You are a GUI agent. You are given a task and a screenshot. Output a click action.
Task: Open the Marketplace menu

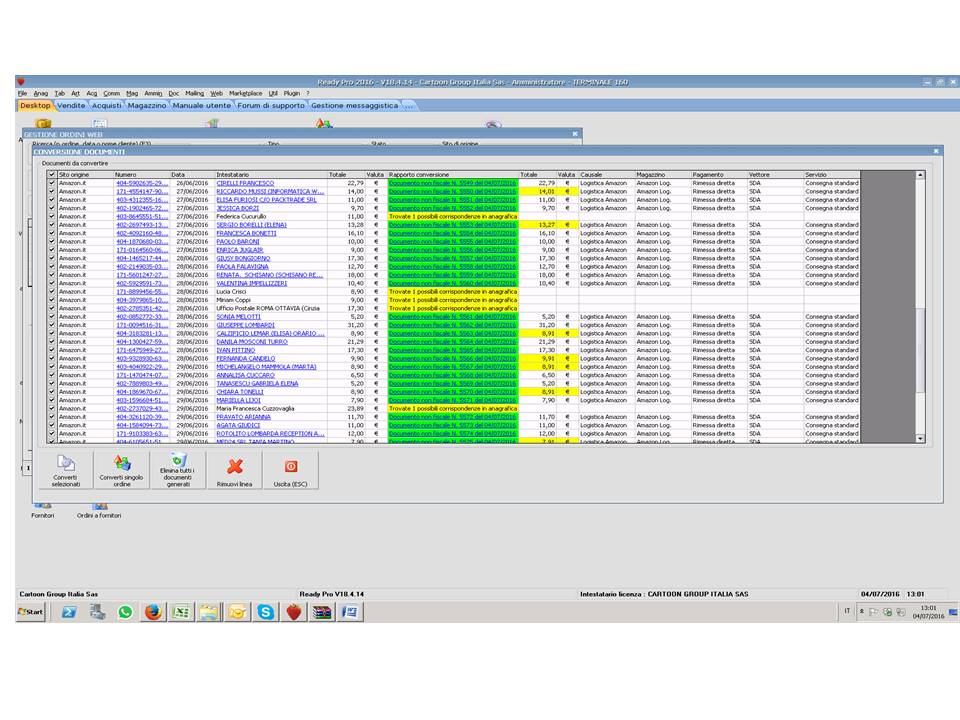[246, 93]
